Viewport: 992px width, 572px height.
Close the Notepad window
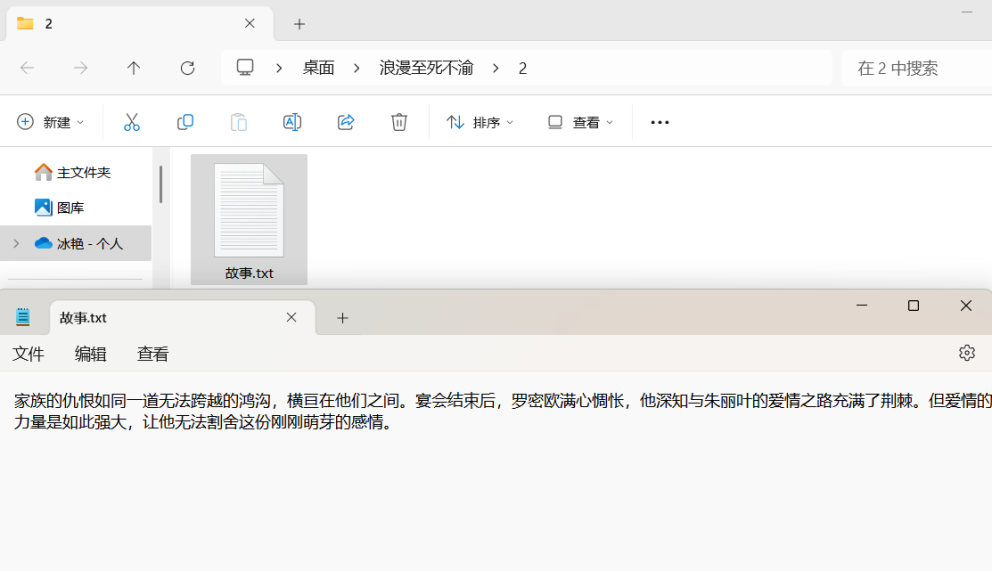point(966,306)
